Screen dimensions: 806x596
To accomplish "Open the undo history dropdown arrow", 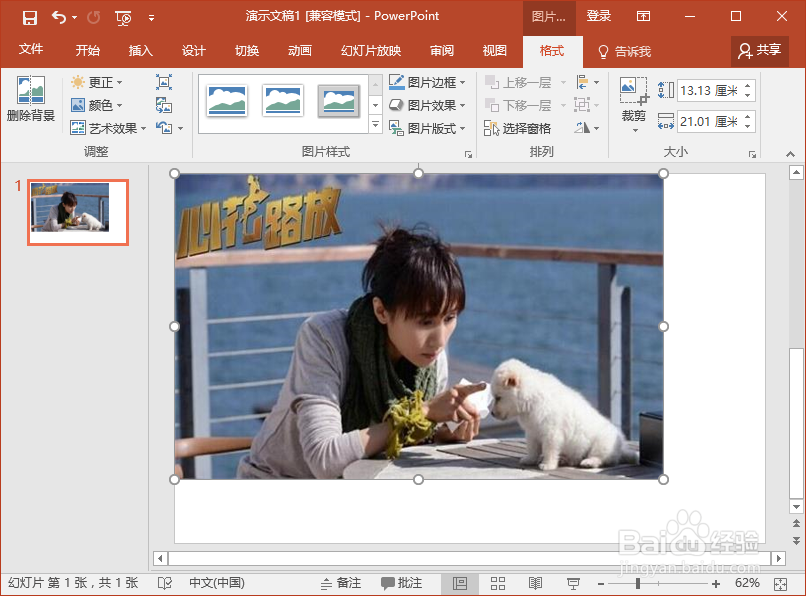I will point(75,17).
